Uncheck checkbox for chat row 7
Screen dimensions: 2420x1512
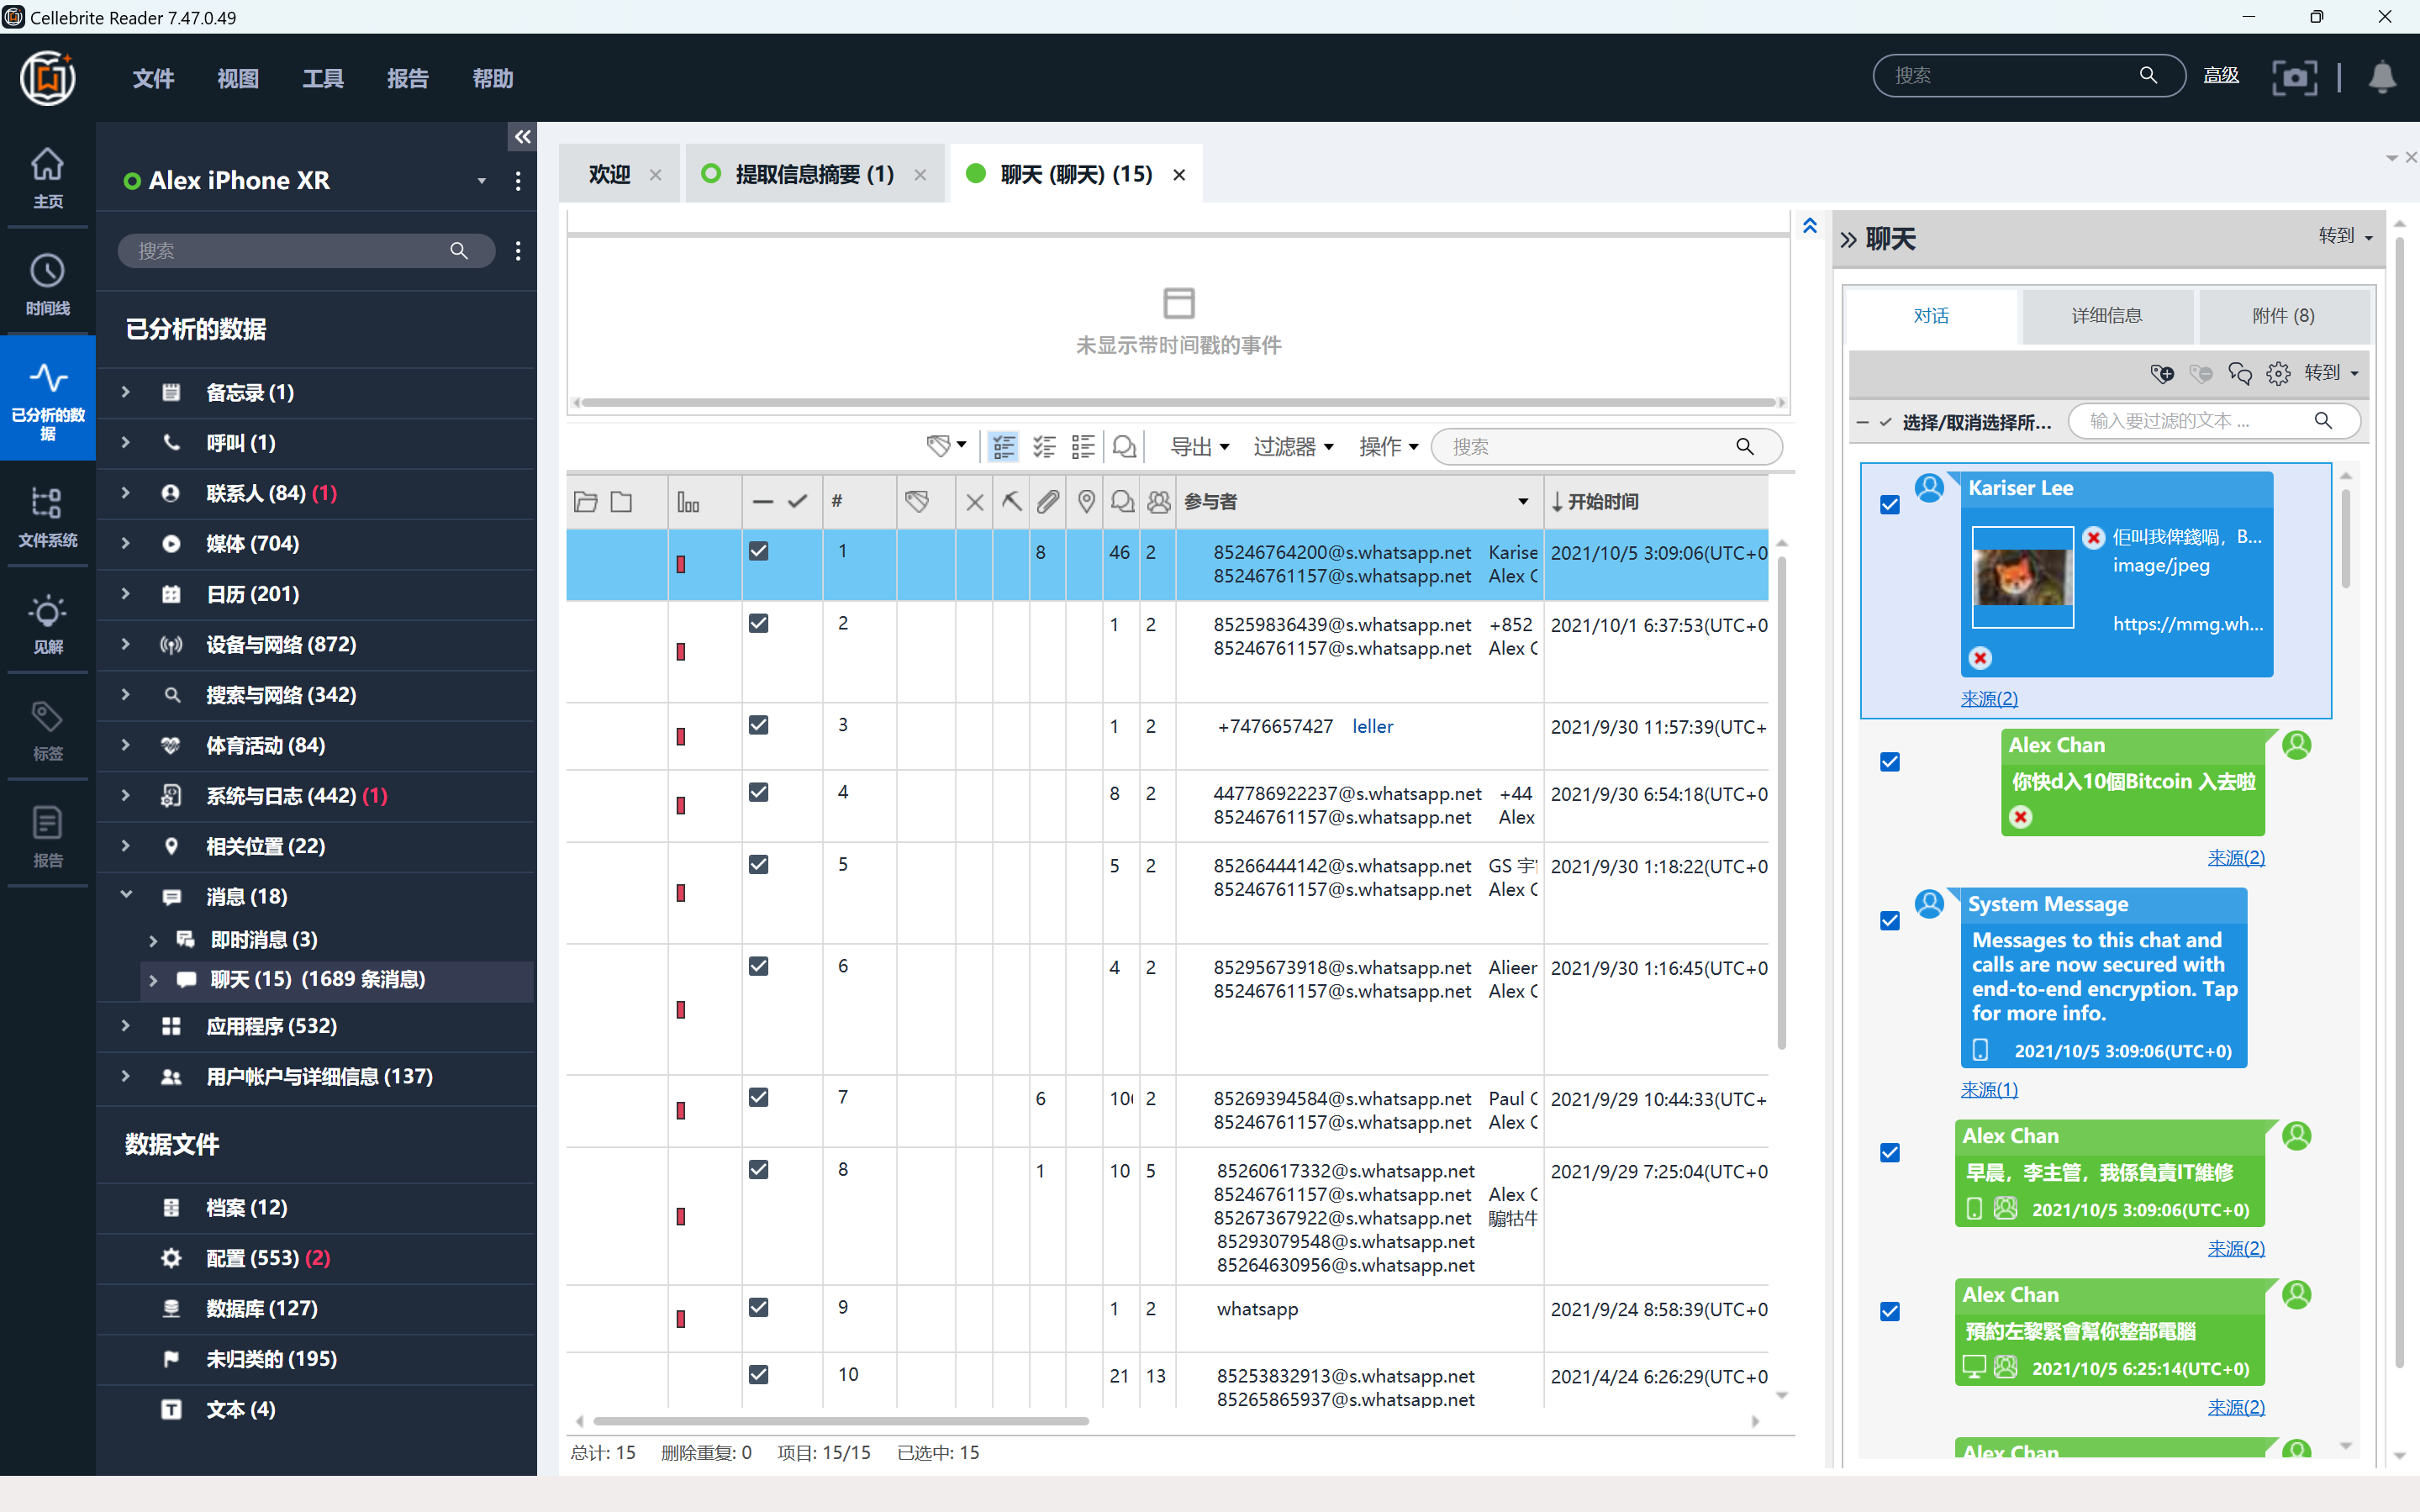759,1098
